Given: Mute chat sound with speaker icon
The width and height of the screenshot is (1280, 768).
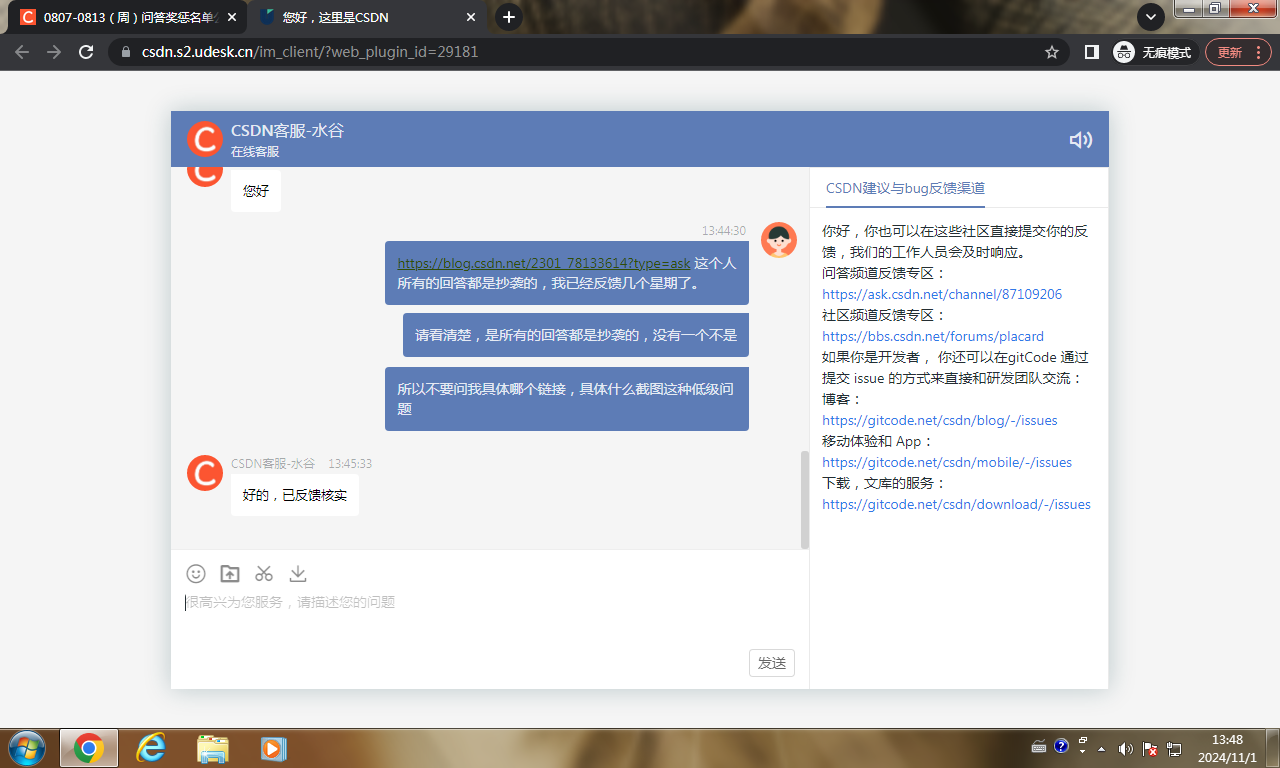Looking at the screenshot, I should pos(1080,140).
